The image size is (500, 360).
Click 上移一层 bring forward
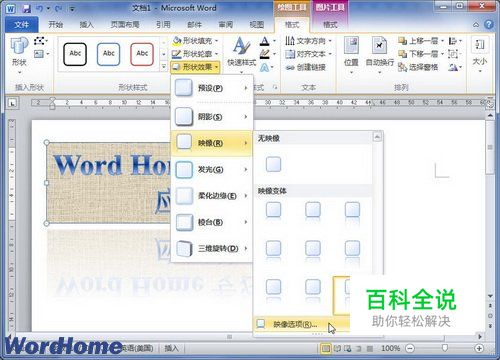coord(421,41)
